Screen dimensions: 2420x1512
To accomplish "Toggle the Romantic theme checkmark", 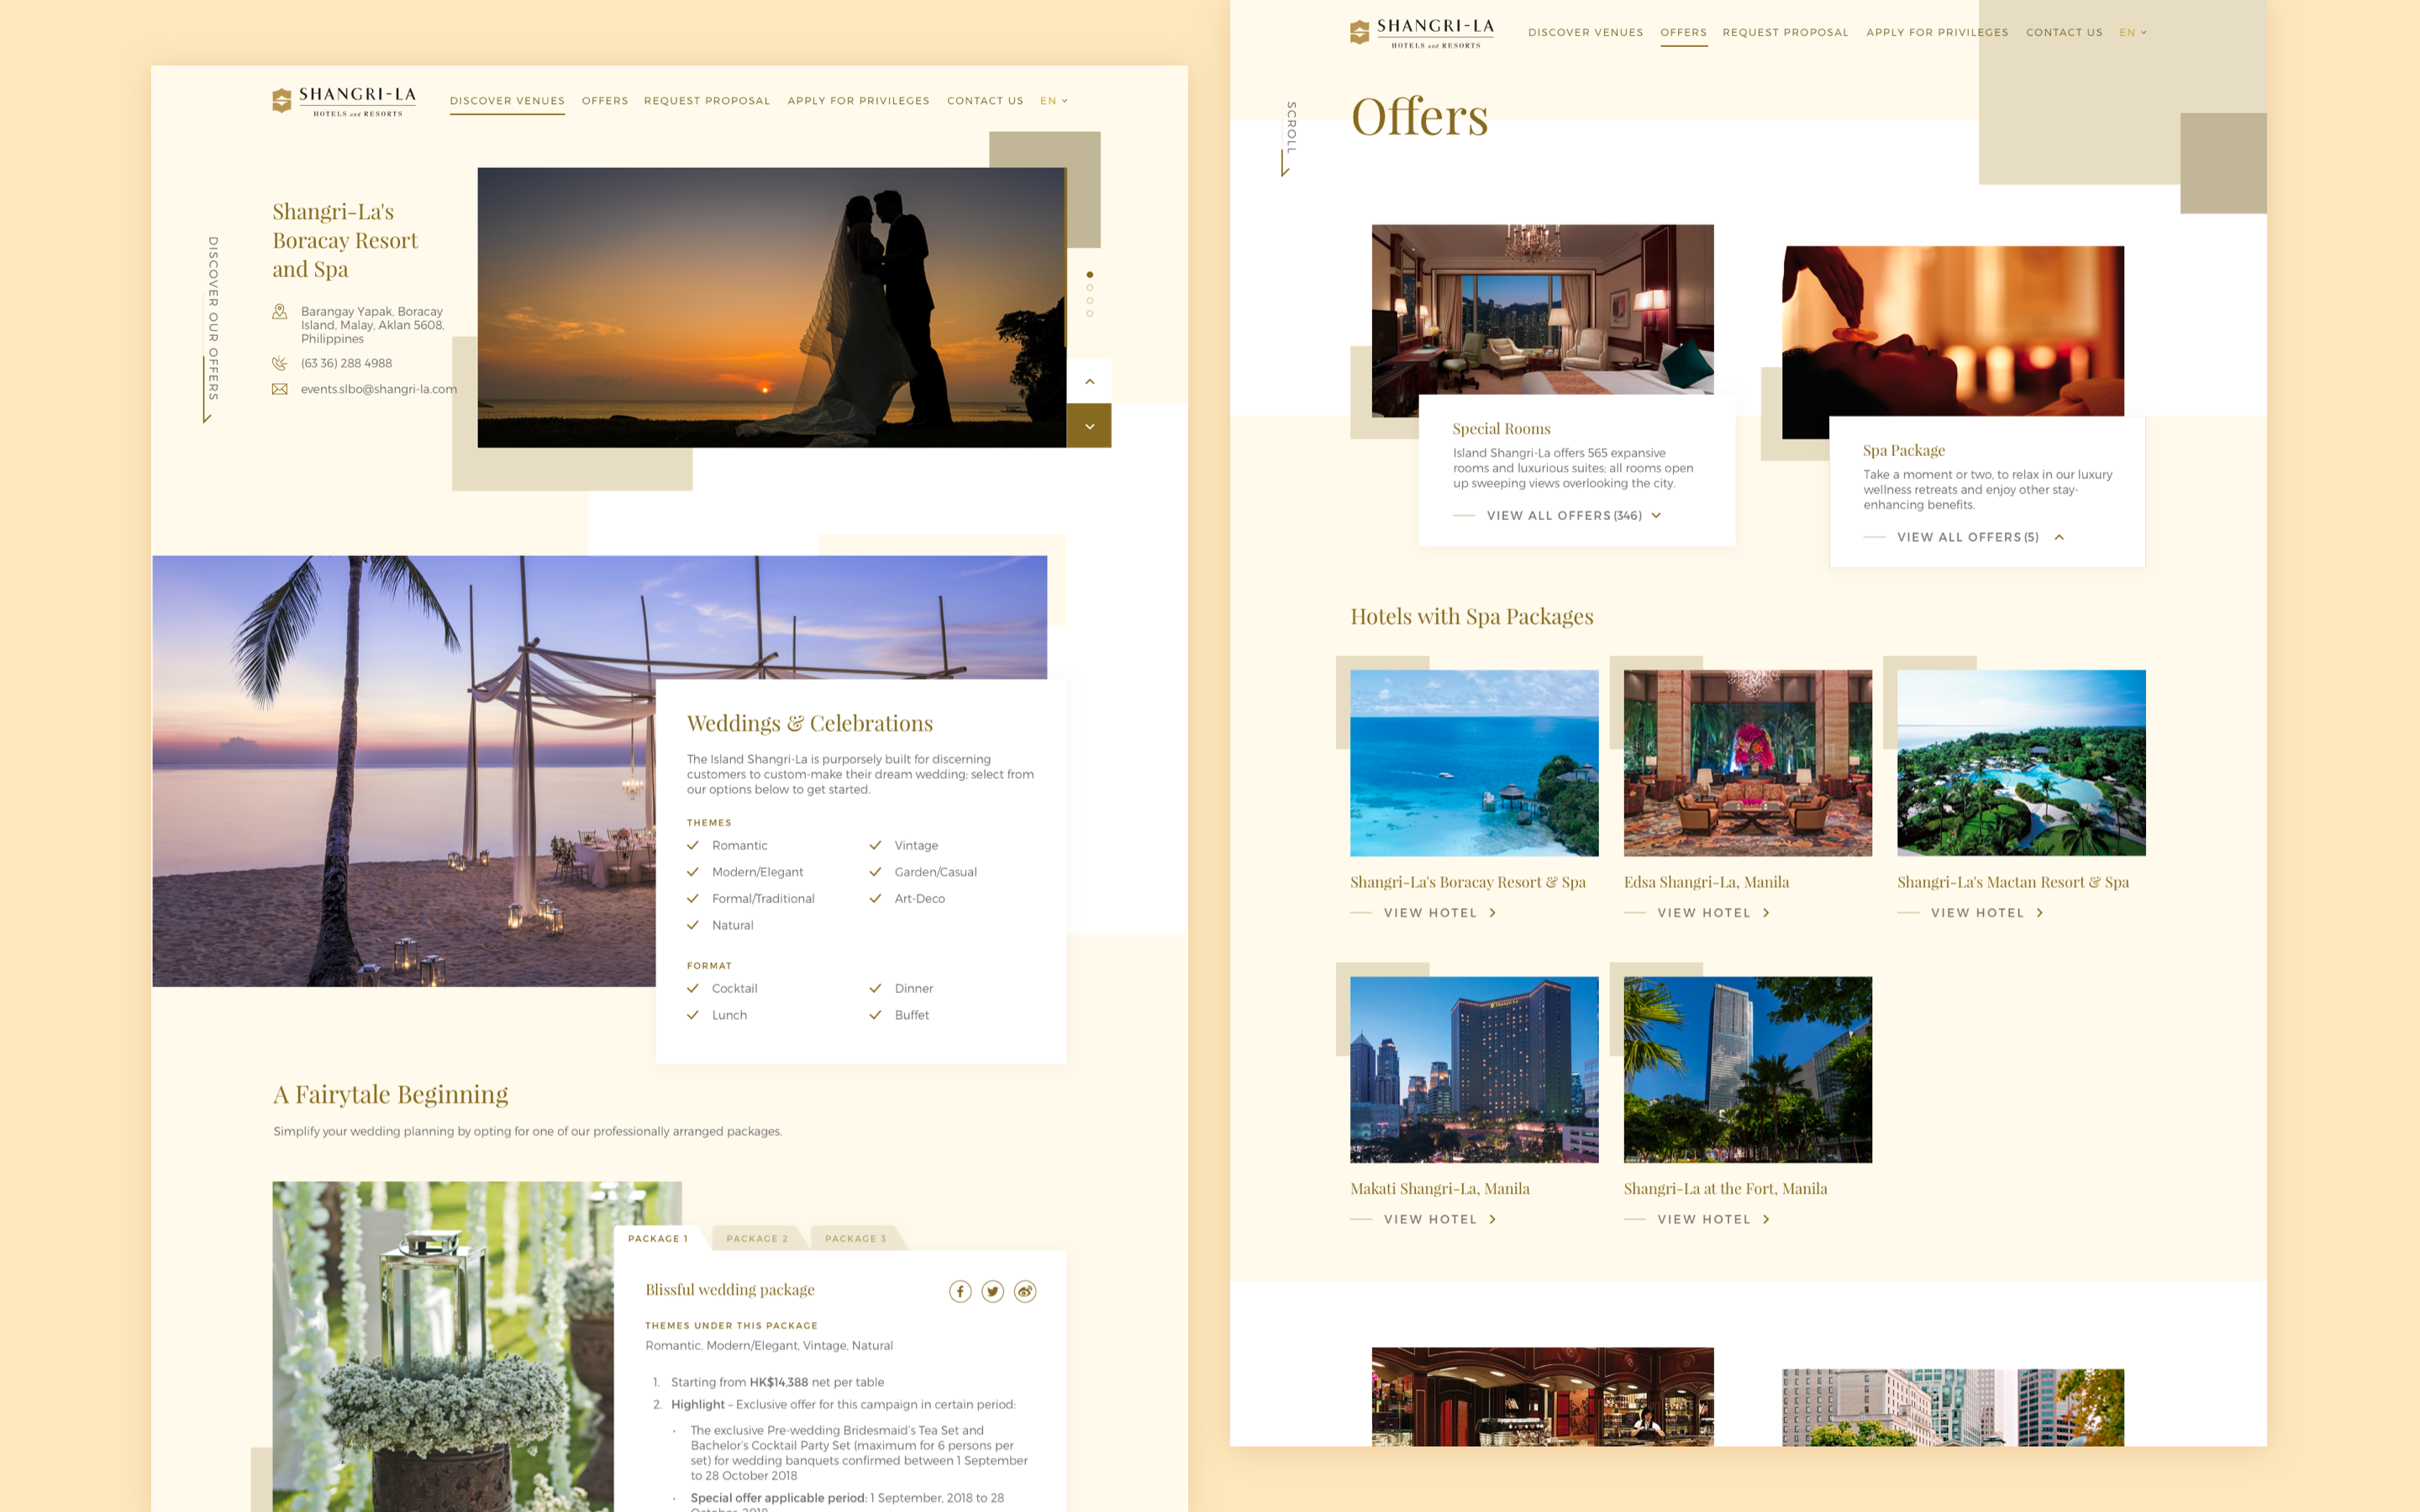I will pos(693,845).
